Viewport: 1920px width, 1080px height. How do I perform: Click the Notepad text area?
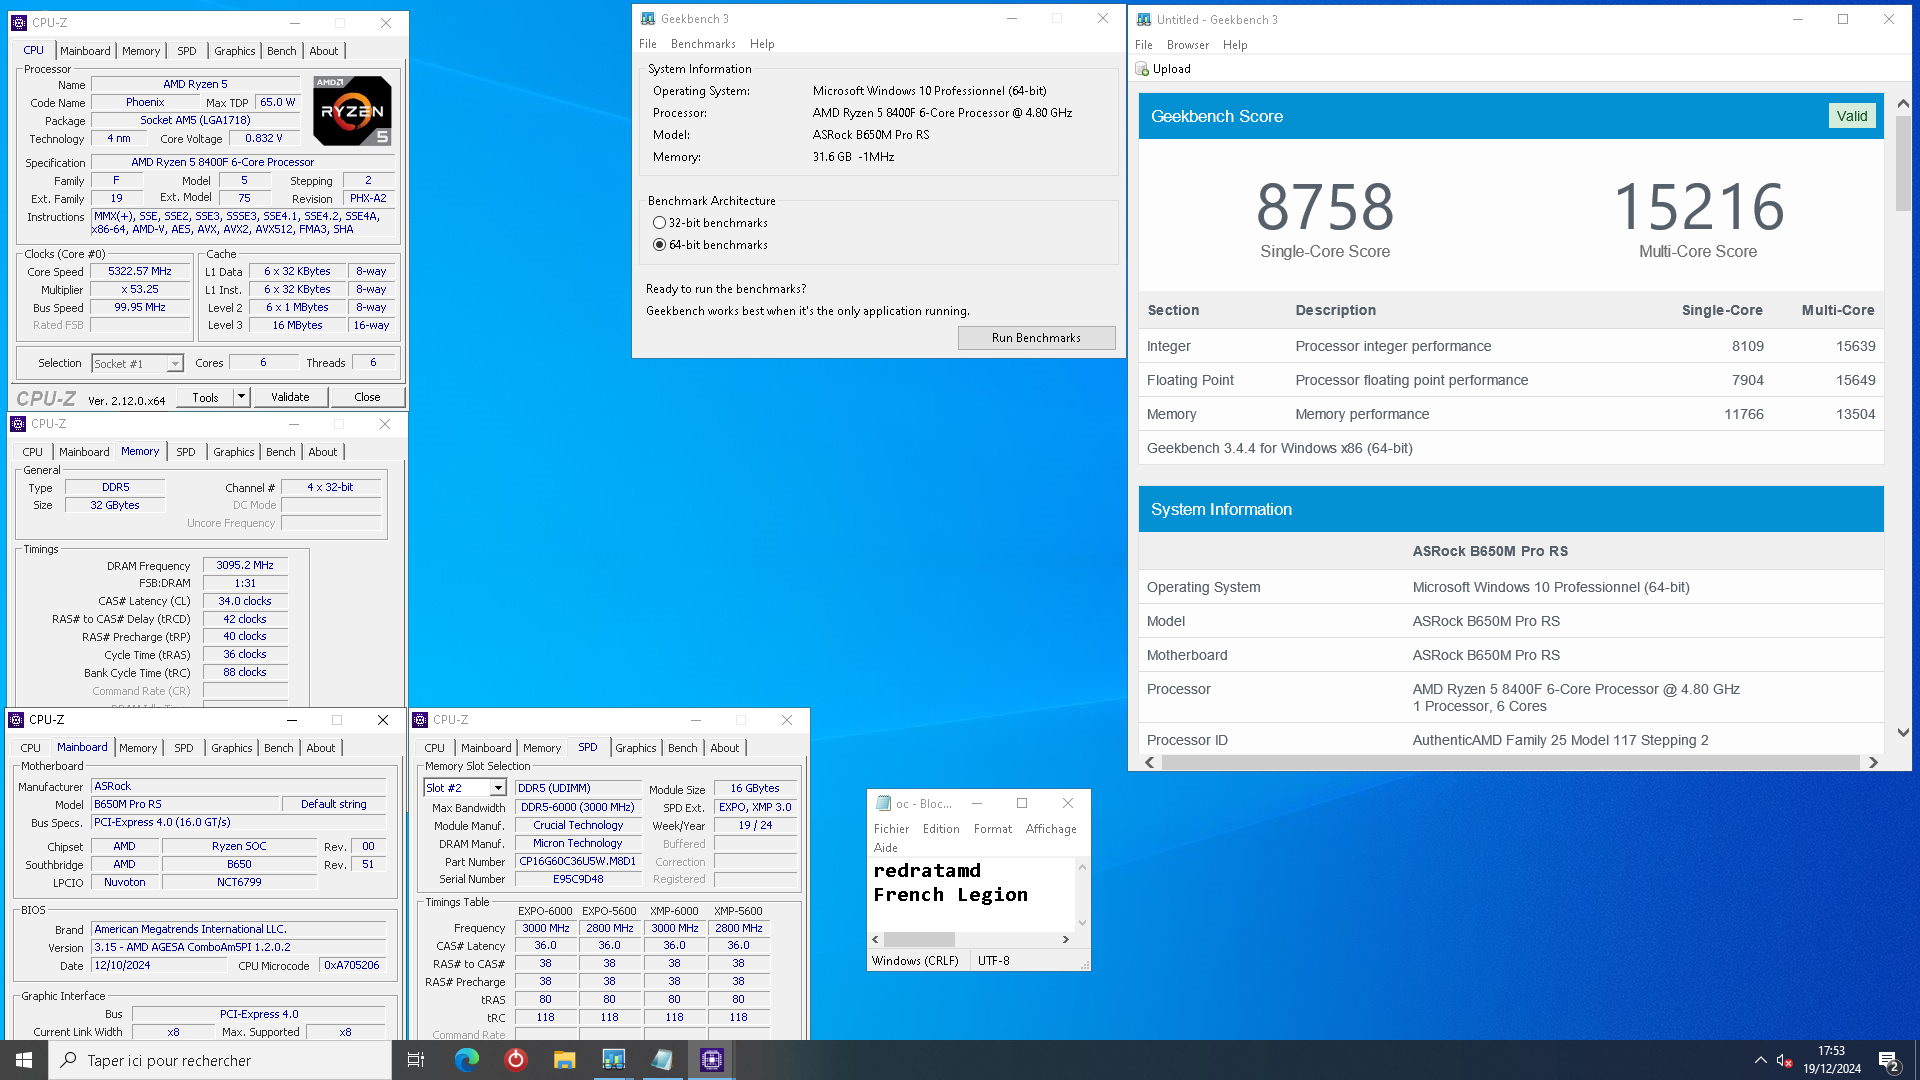970,894
